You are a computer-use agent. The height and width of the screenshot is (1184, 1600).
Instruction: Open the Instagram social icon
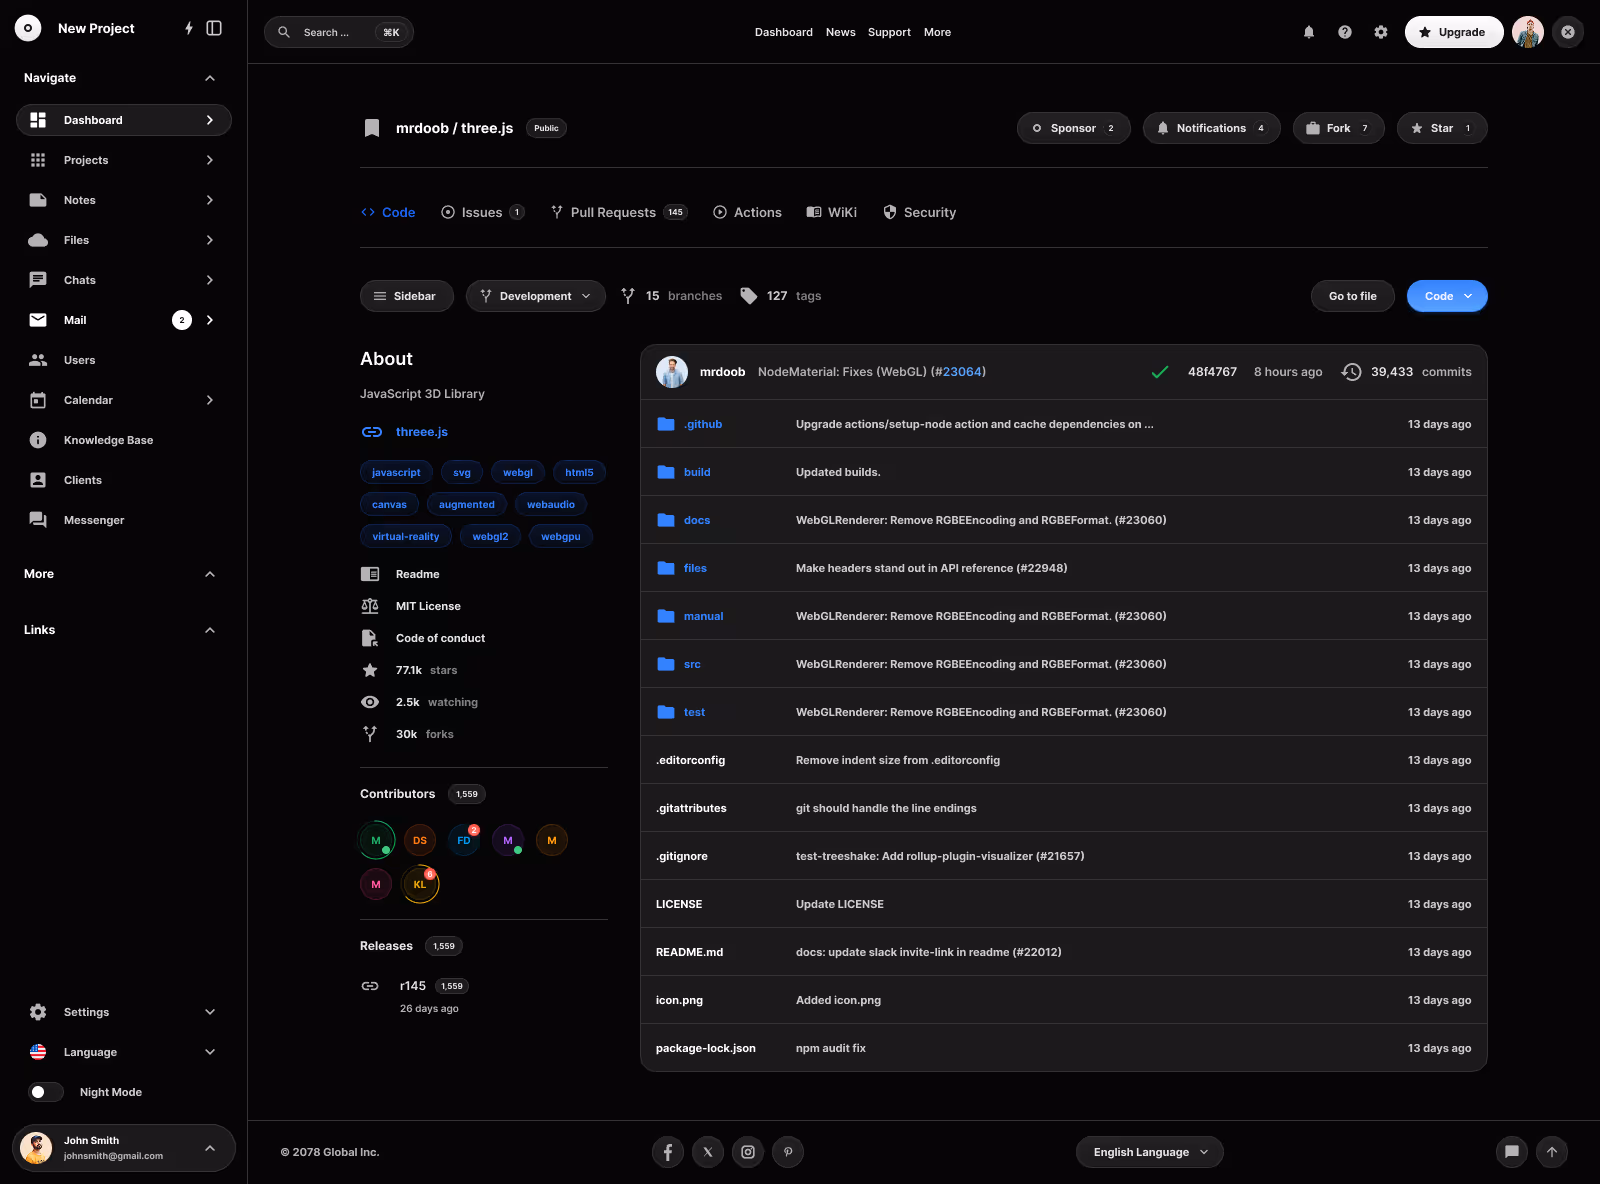click(x=748, y=1152)
